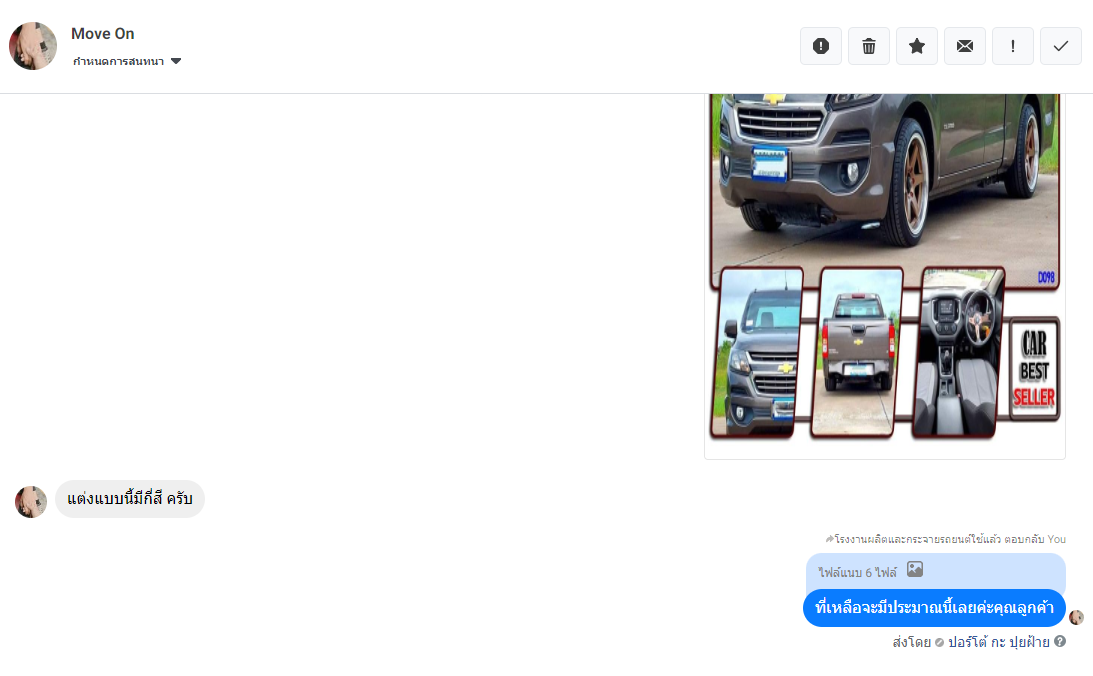Star this conversation as follow-up
This screenshot has height=676, width=1093.
click(x=917, y=46)
